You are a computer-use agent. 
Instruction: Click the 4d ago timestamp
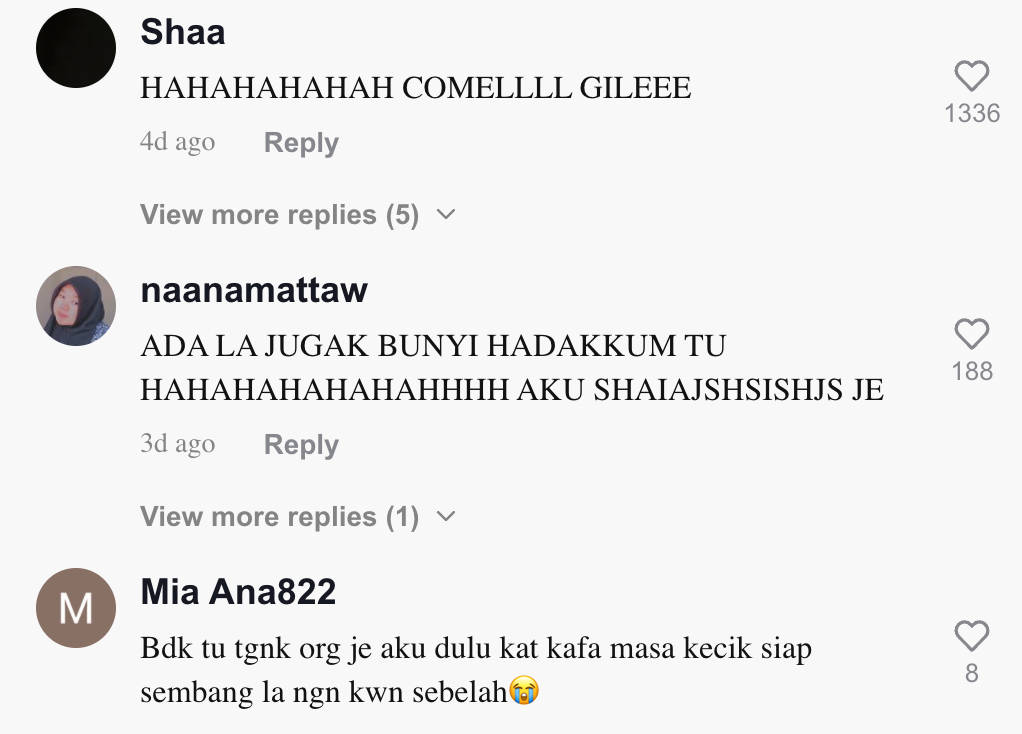coord(177,141)
